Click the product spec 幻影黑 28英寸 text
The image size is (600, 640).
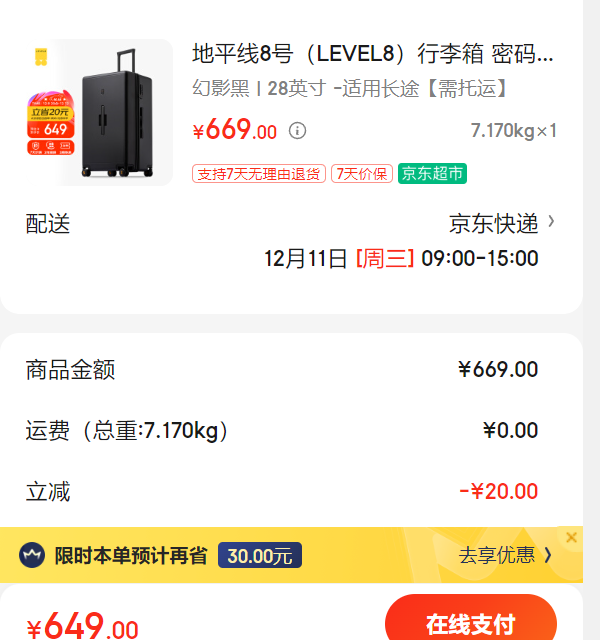[349, 89]
